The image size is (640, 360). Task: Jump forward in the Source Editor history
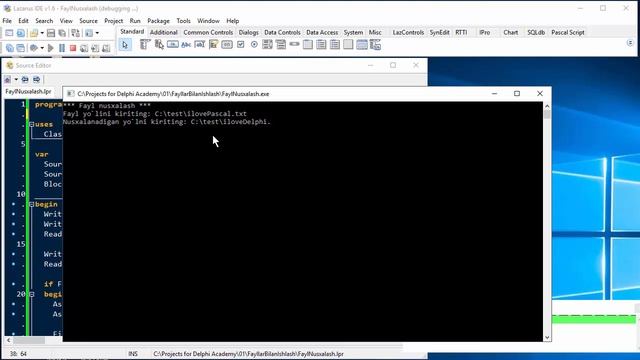(36, 80)
